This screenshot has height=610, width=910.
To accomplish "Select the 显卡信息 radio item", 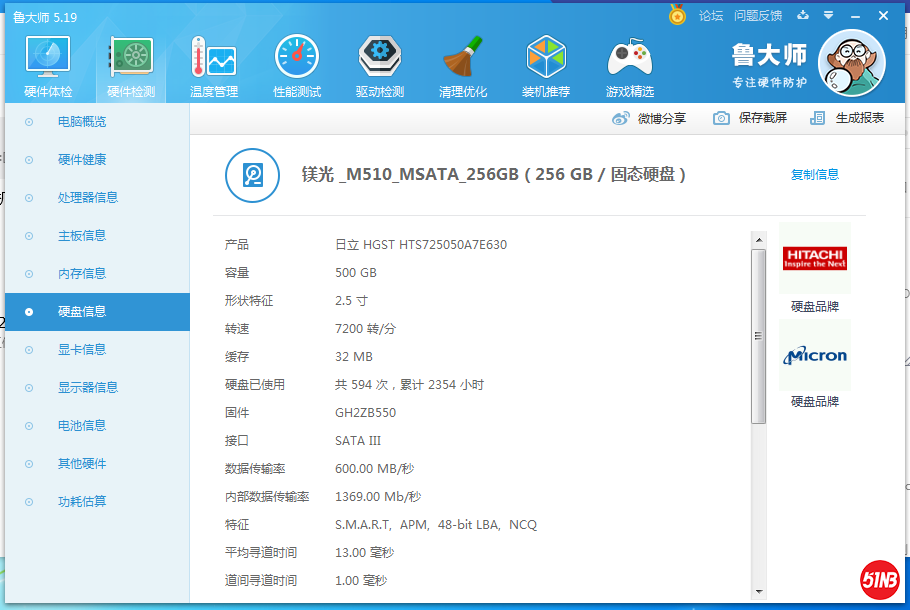I will 82,350.
